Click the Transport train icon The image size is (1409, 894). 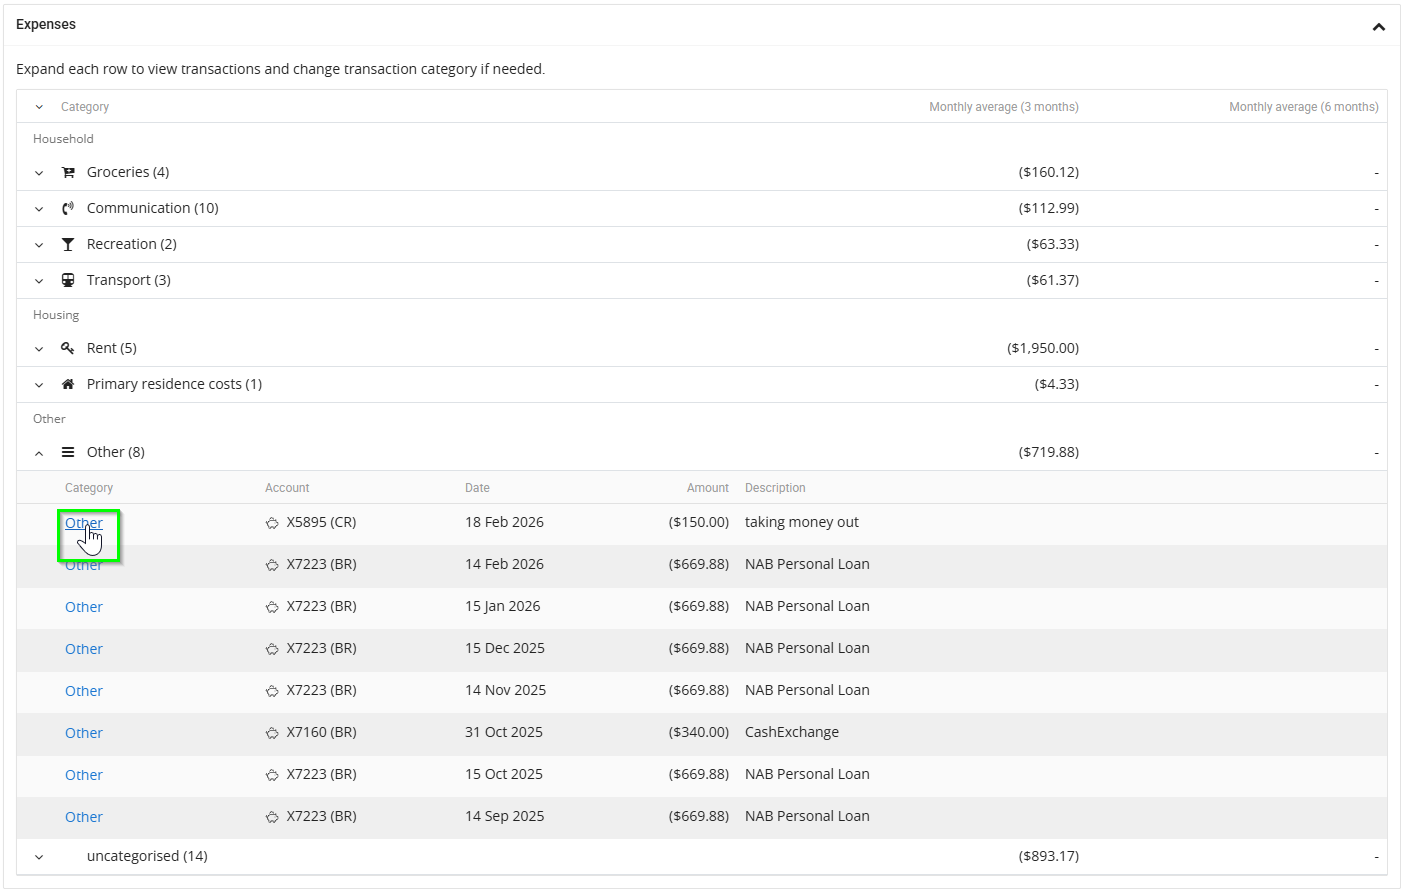click(x=68, y=281)
